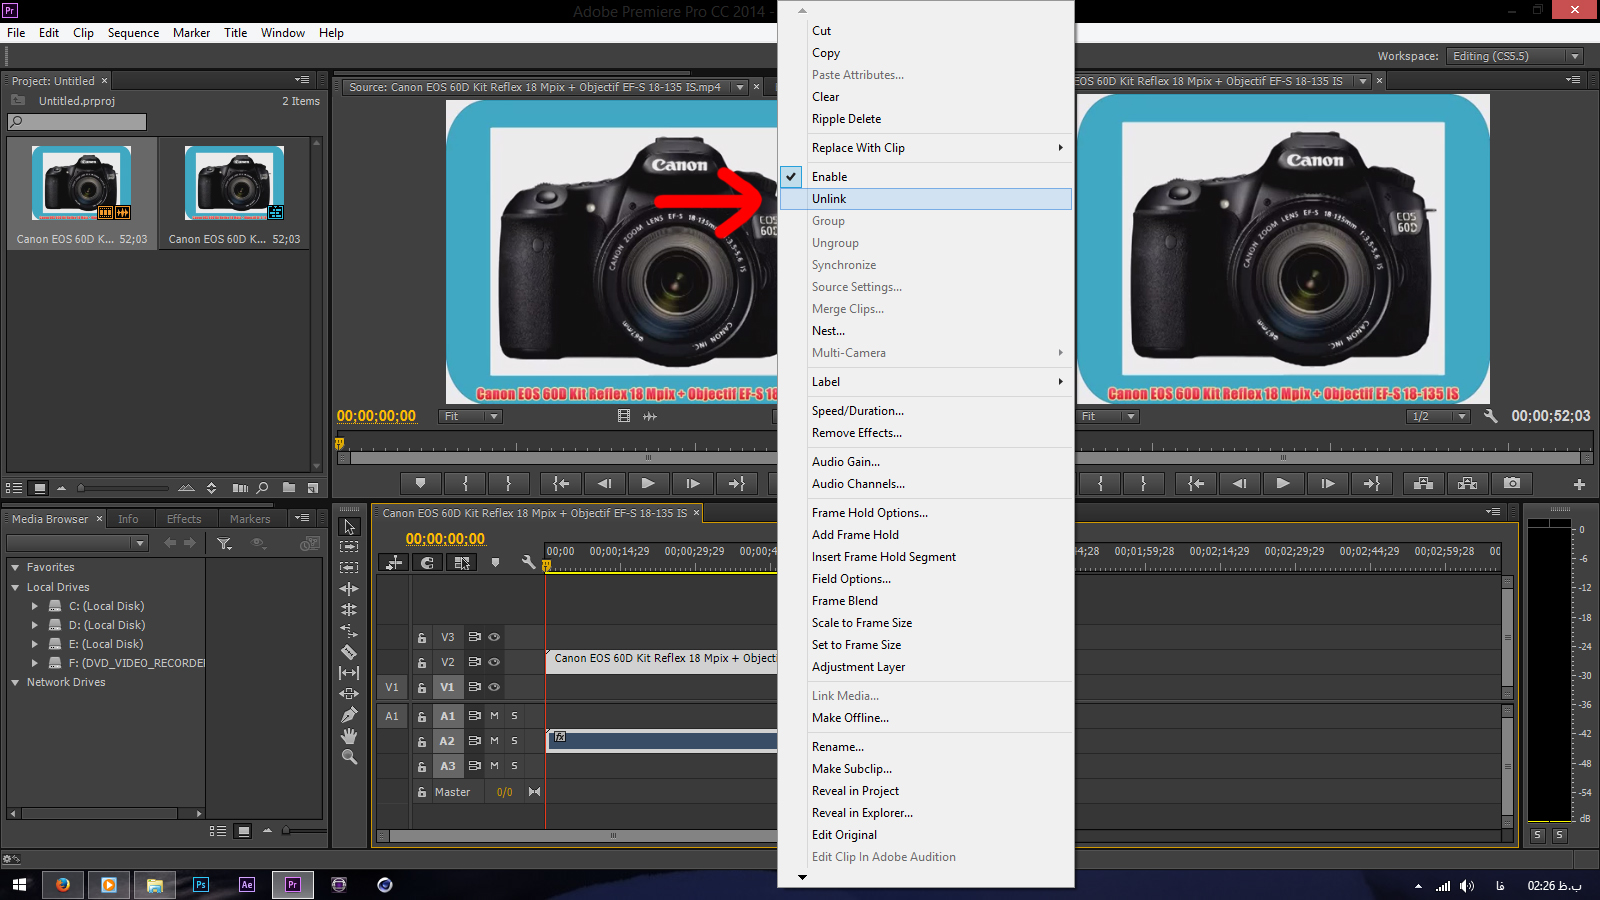
Task: Mute audio track A2
Action: point(494,741)
